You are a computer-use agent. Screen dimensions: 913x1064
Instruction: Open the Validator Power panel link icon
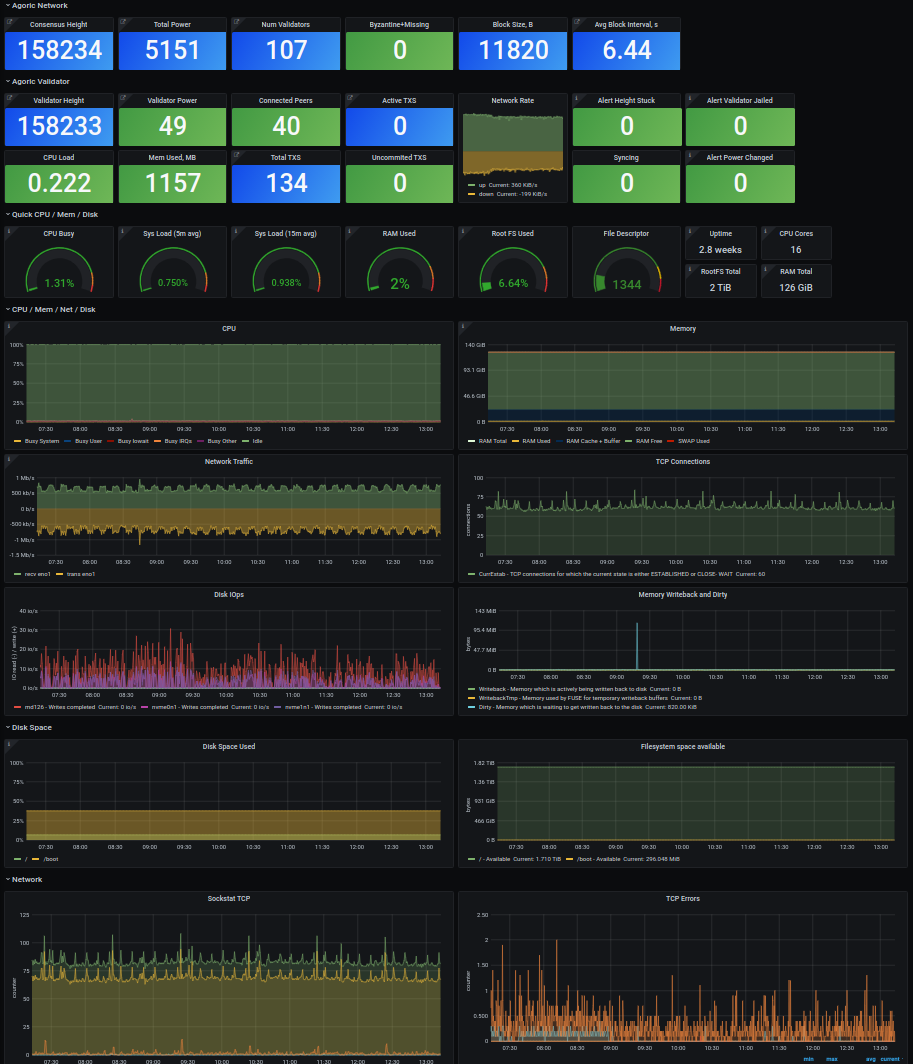[x=124, y=98]
